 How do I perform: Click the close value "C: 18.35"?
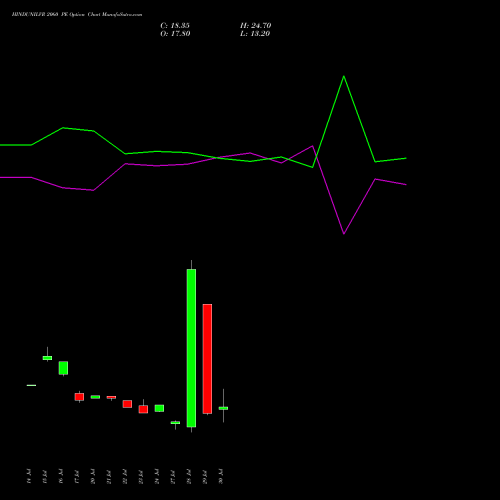pyautogui.click(x=175, y=26)
